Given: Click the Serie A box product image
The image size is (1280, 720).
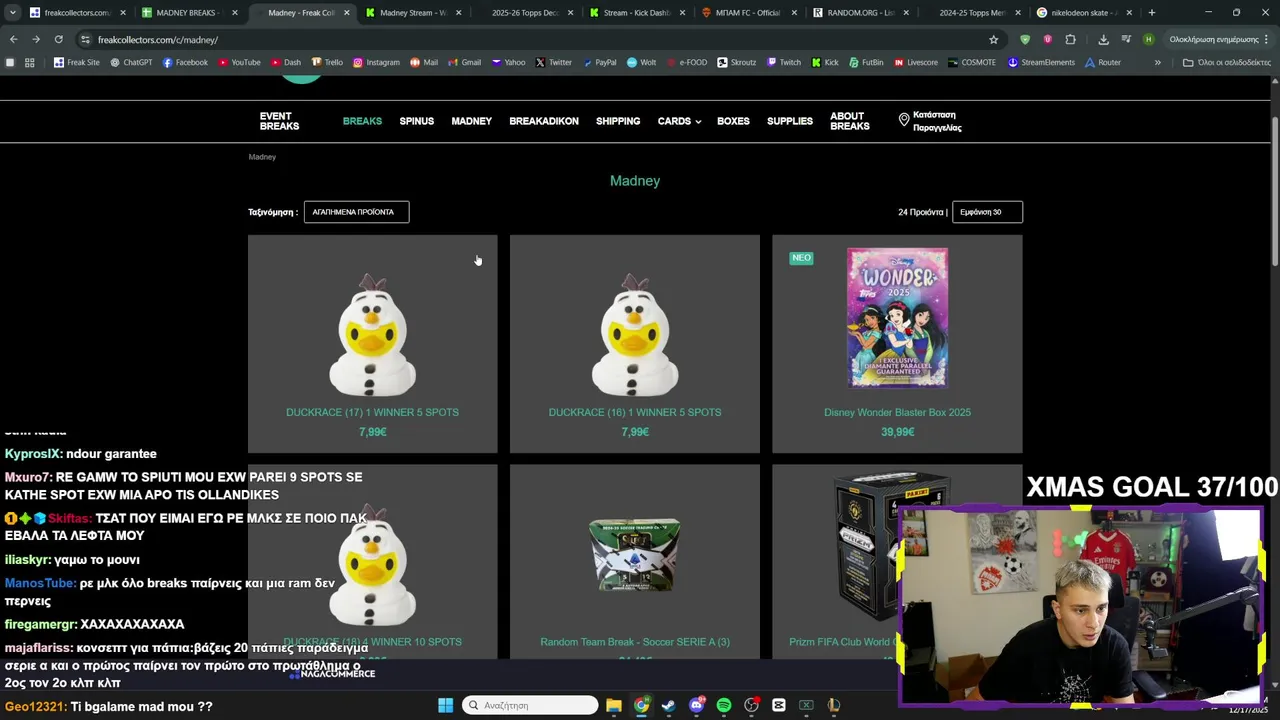Looking at the screenshot, I should [x=634, y=555].
